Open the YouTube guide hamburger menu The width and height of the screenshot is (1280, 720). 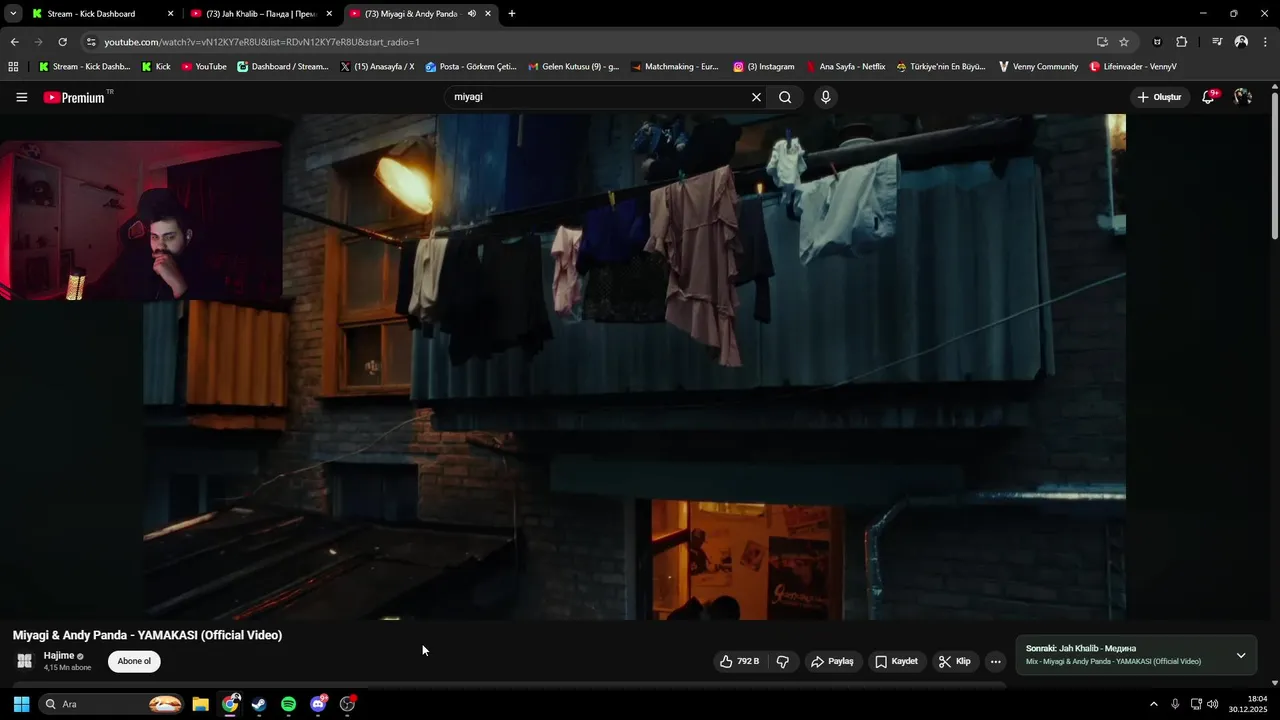pyautogui.click(x=22, y=97)
